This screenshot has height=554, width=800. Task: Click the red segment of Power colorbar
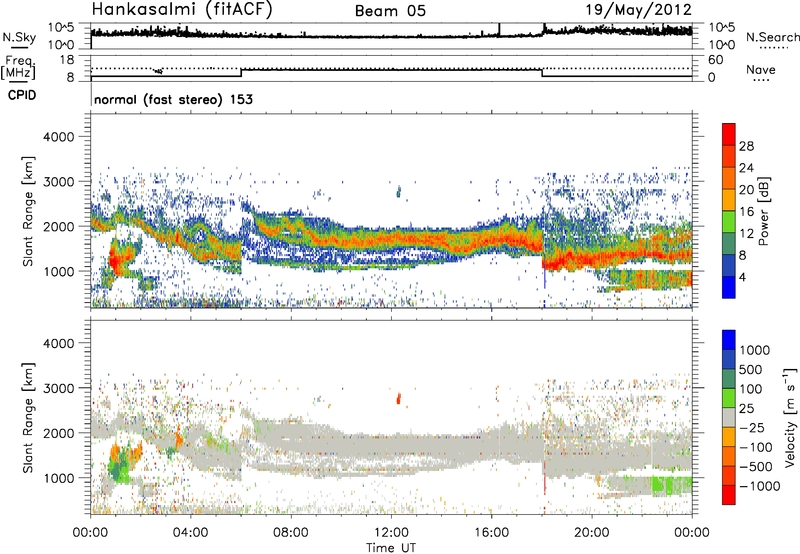[x=728, y=134]
